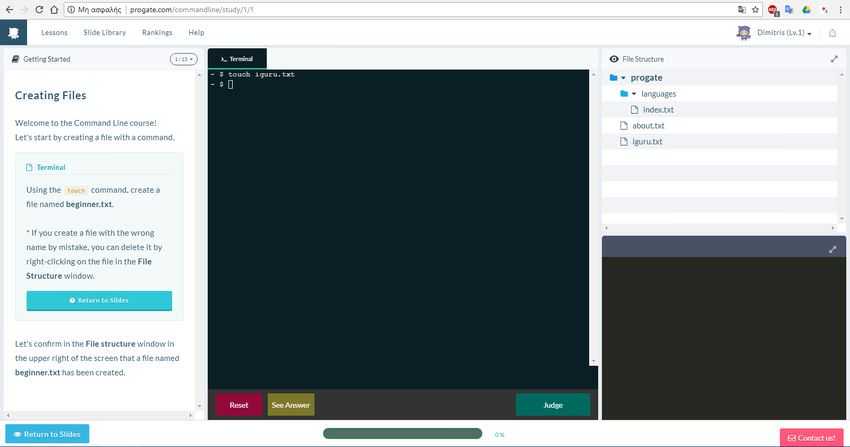Open browser home page icon

coord(54,10)
